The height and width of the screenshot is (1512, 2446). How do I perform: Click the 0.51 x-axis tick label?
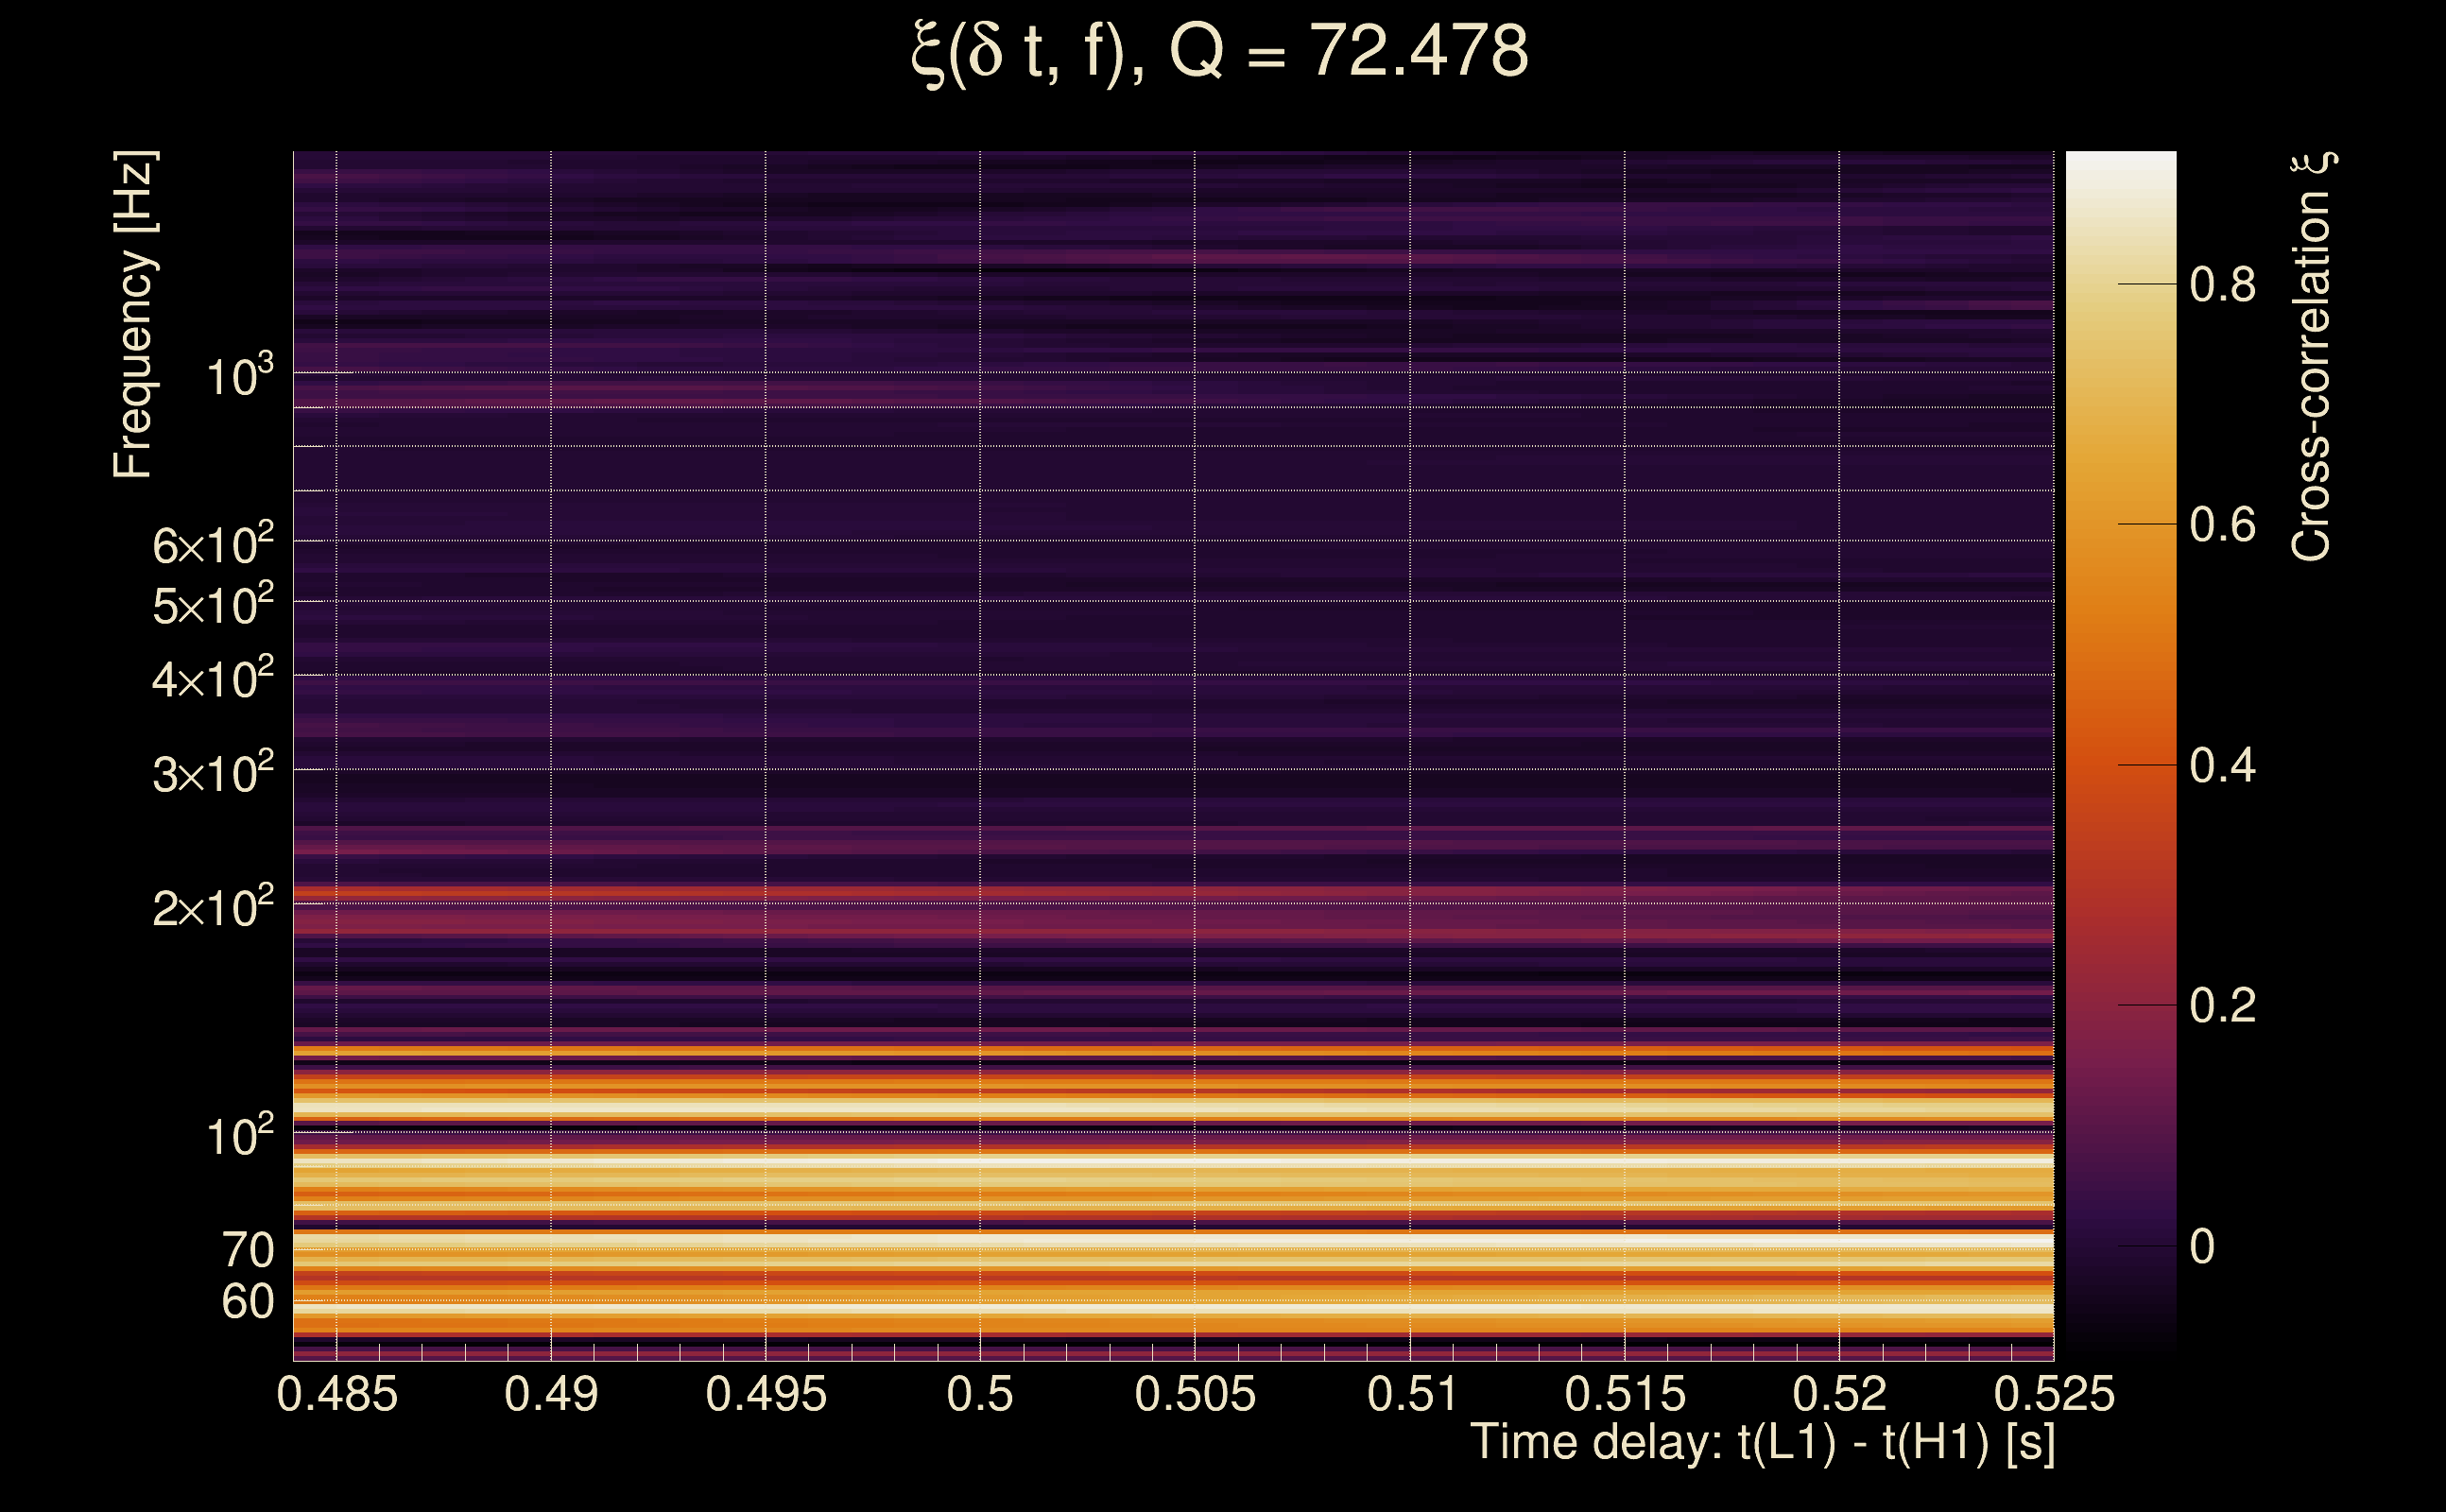(1410, 1394)
